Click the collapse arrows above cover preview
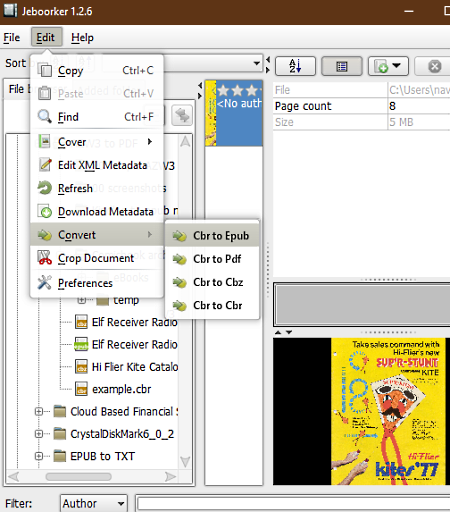Image resolution: width=450 pixels, height=512 pixels. coord(283,332)
